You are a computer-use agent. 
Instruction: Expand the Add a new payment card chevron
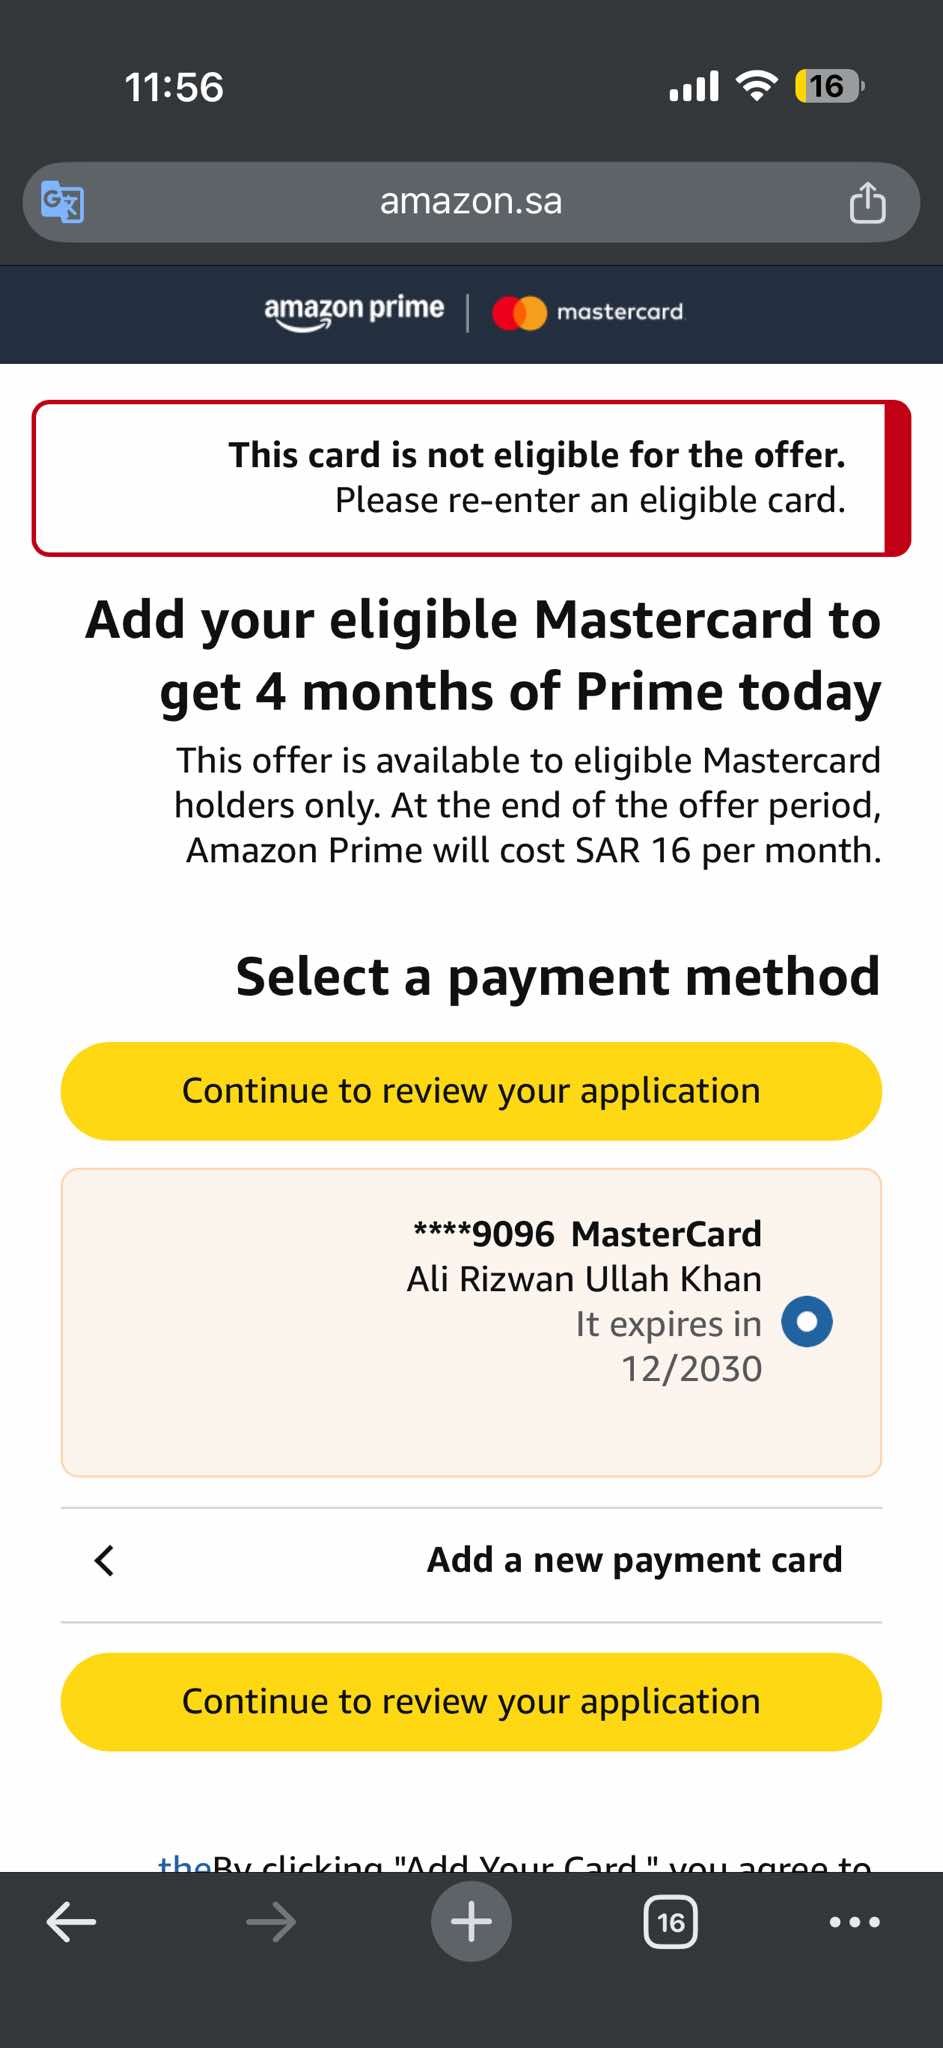pos(105,1560)
